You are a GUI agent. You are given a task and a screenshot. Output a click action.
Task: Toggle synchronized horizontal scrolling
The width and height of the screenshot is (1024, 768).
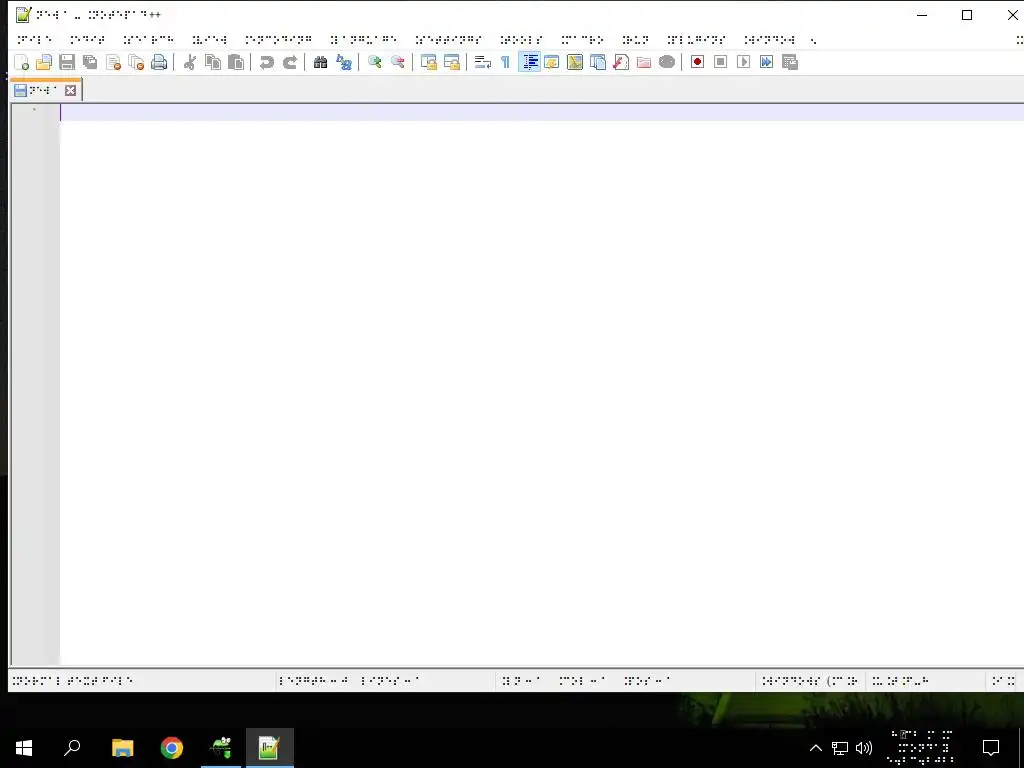tap(451, 62)
